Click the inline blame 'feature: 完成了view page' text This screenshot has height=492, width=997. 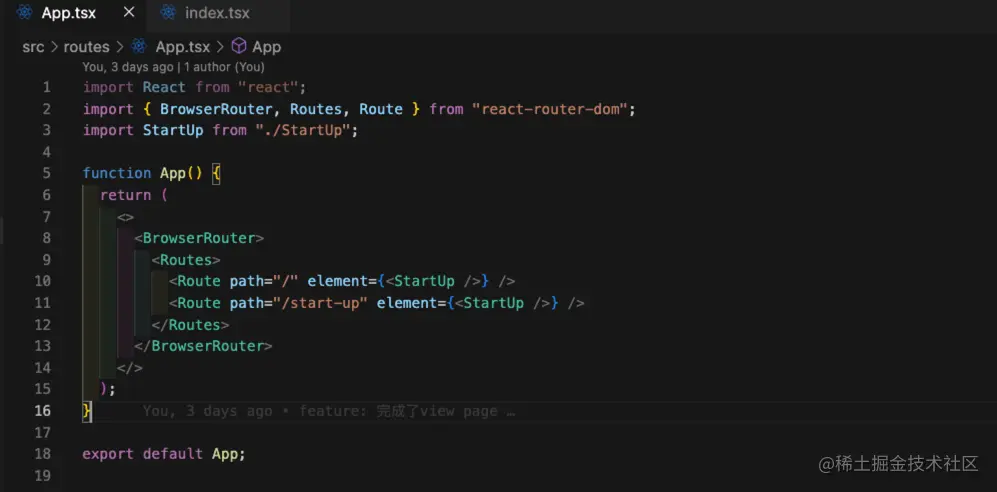click(x=407, y=411)
